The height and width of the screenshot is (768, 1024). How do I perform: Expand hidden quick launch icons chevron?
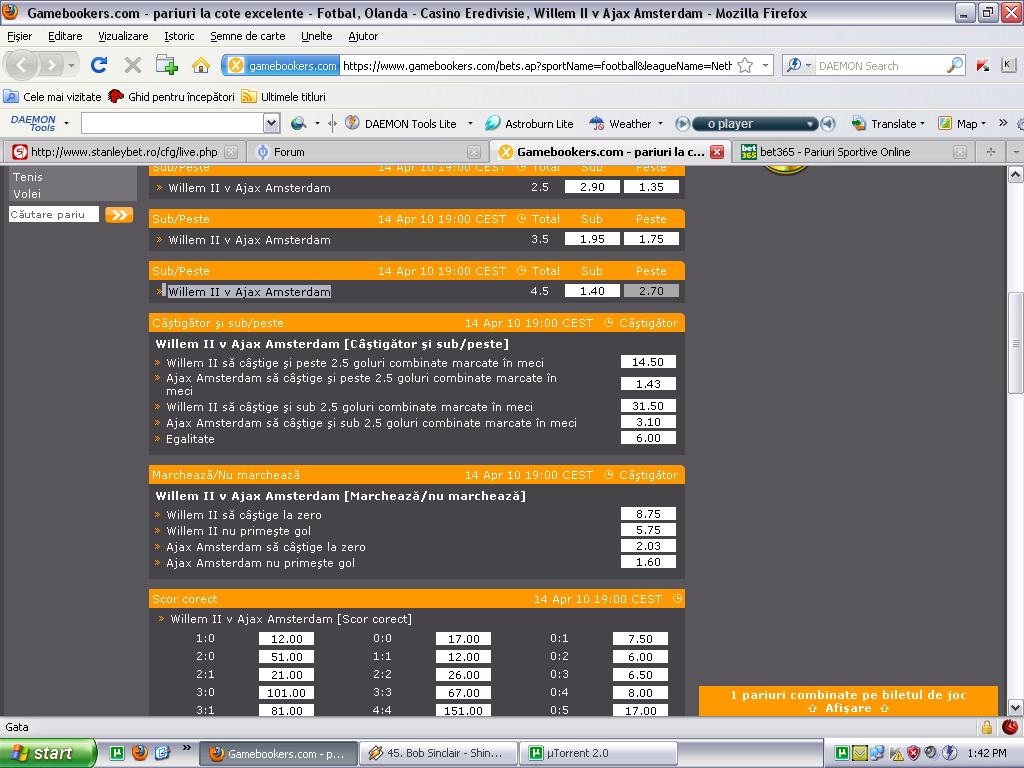[186, 747]
